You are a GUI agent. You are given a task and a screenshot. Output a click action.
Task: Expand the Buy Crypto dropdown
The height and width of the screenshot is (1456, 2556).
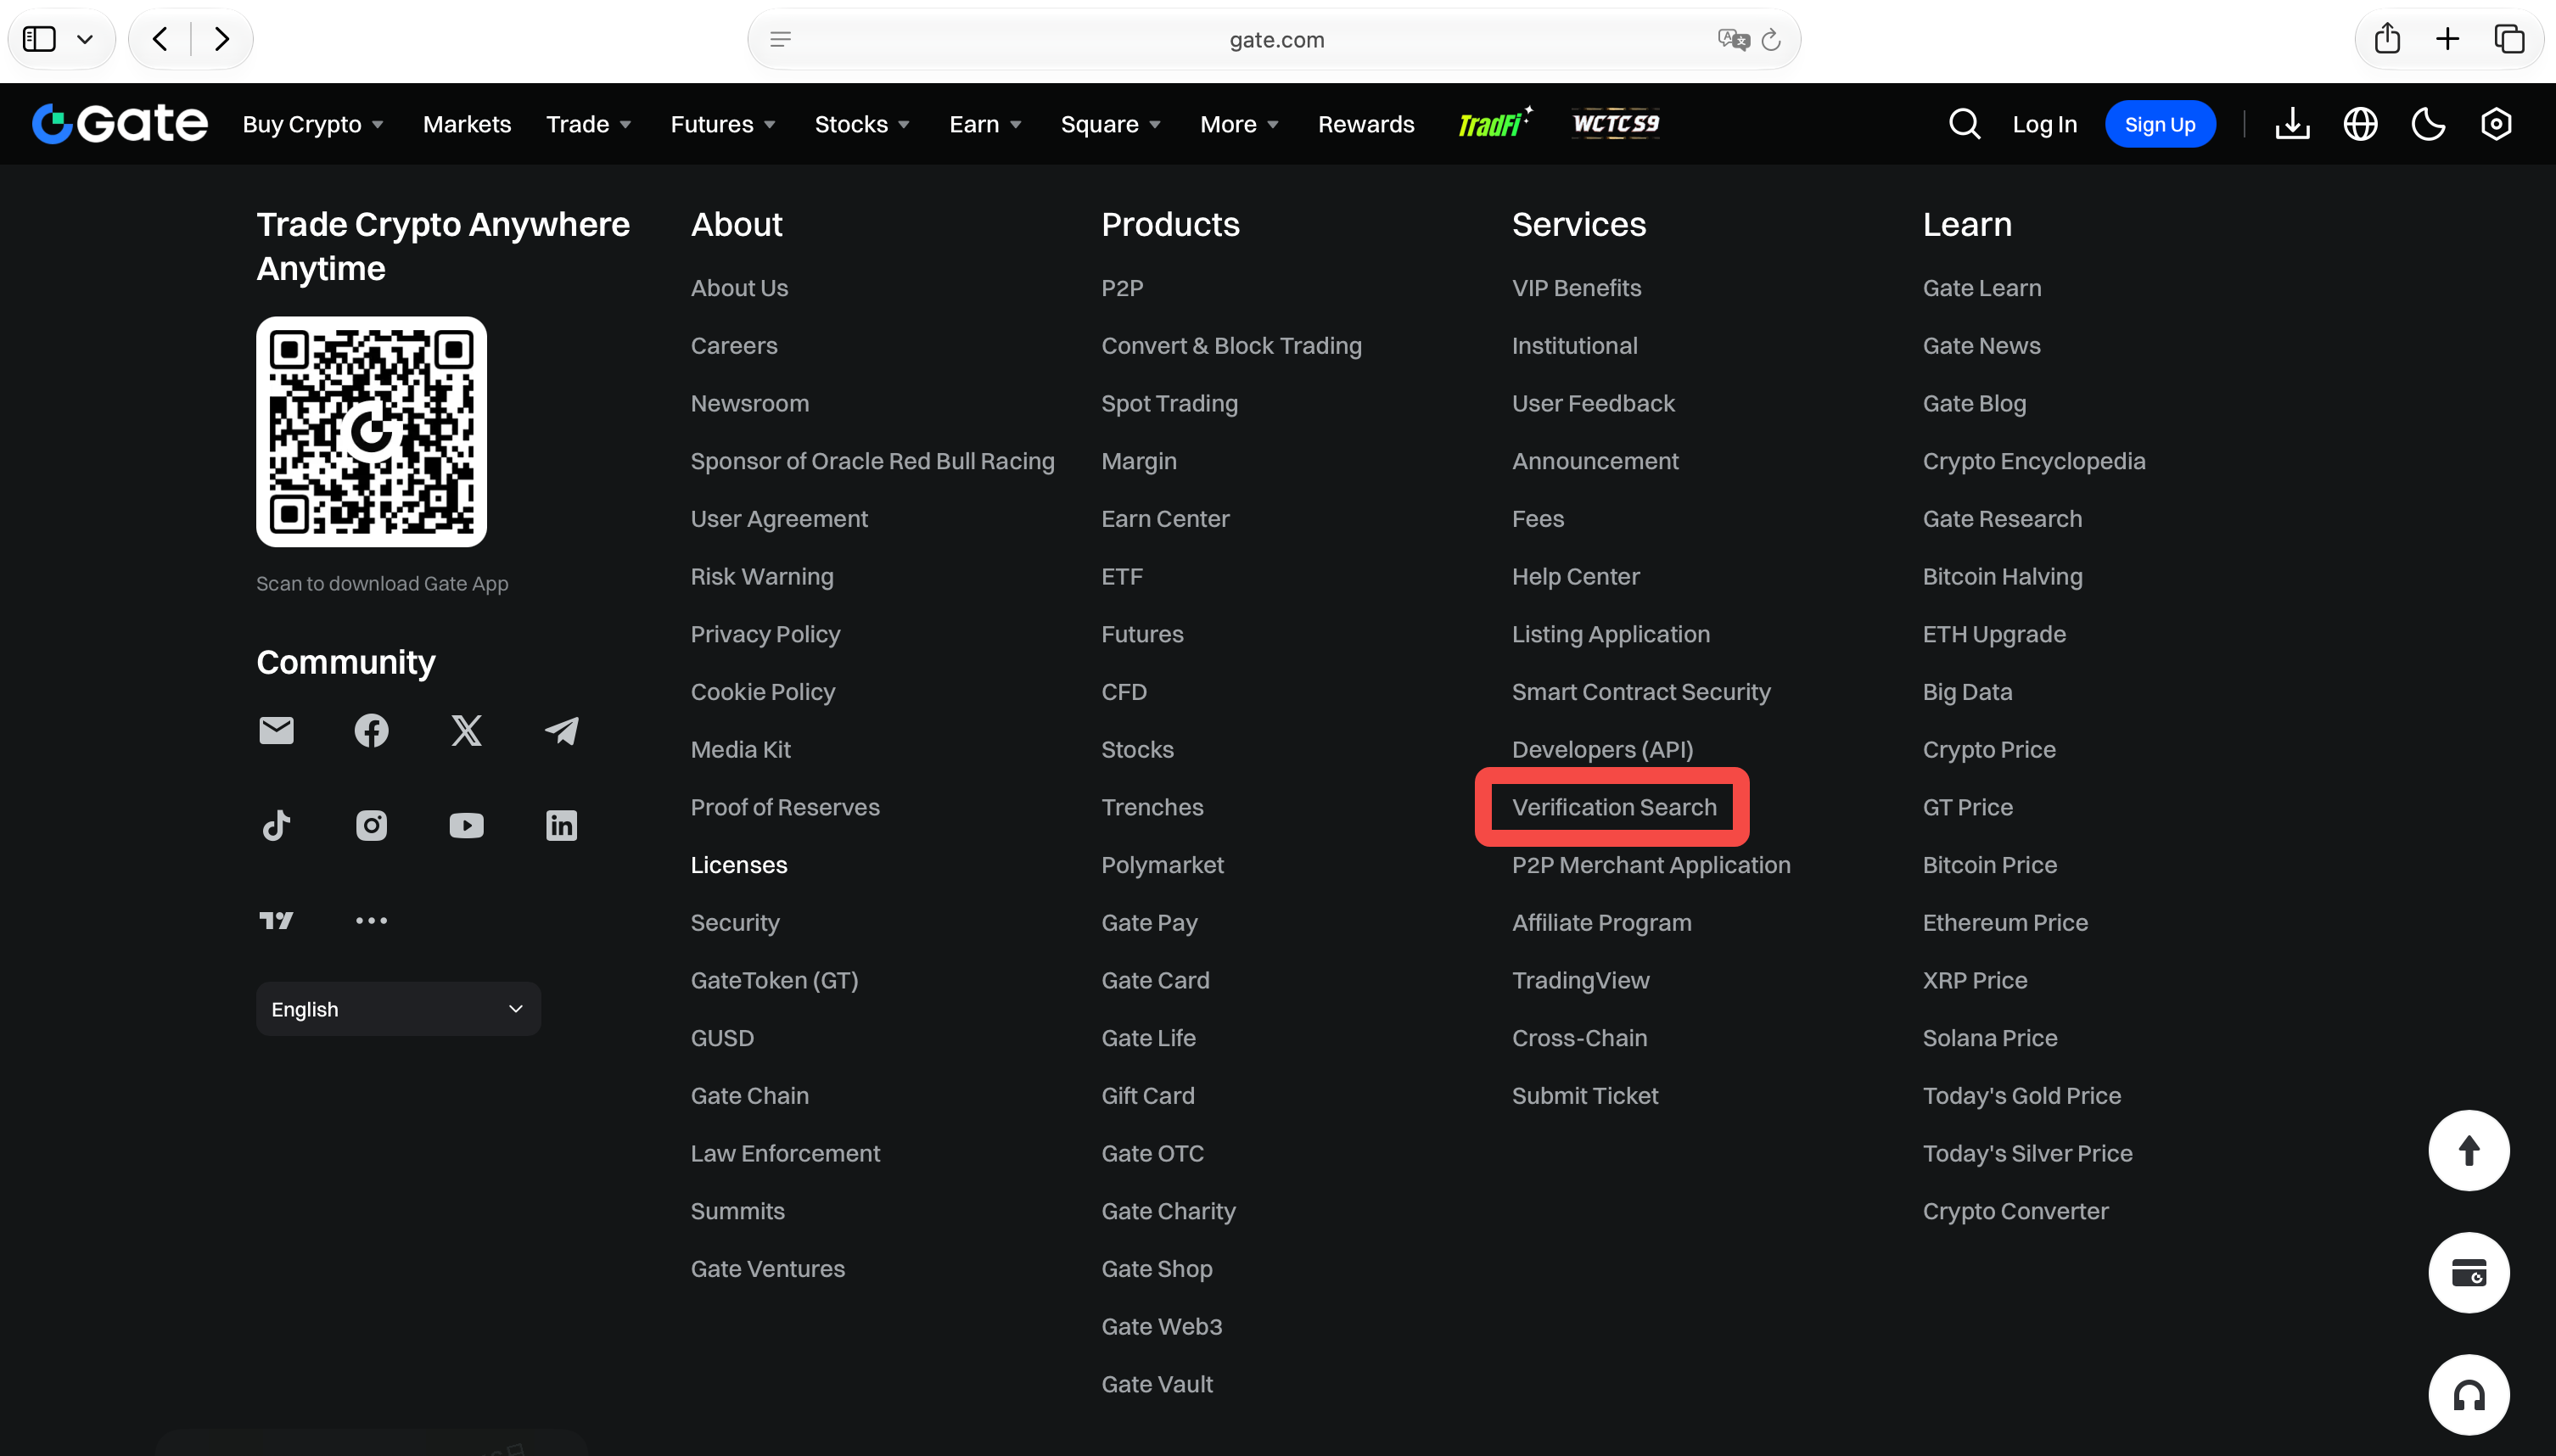click(x=313, y=124)
